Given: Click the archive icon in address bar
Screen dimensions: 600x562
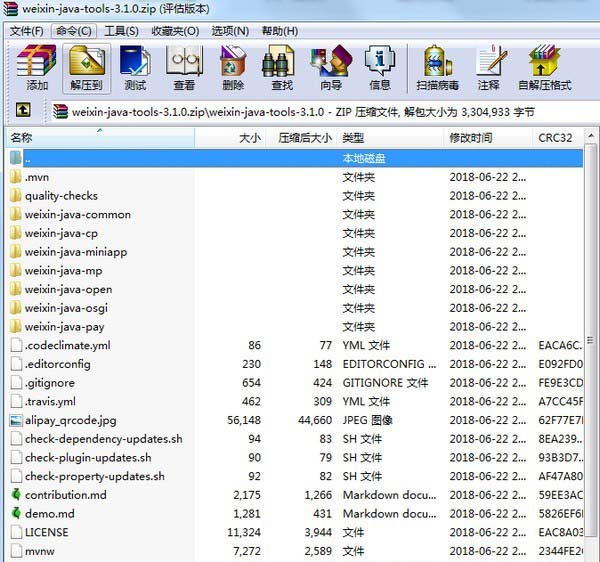Looking at the screenshot, I should (60, 112).
